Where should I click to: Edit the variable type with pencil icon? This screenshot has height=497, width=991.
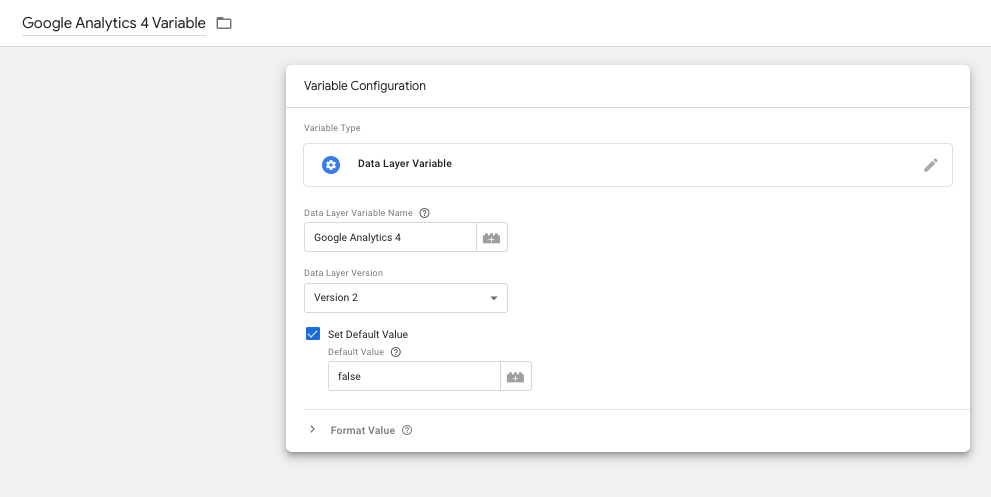(930, 165)
